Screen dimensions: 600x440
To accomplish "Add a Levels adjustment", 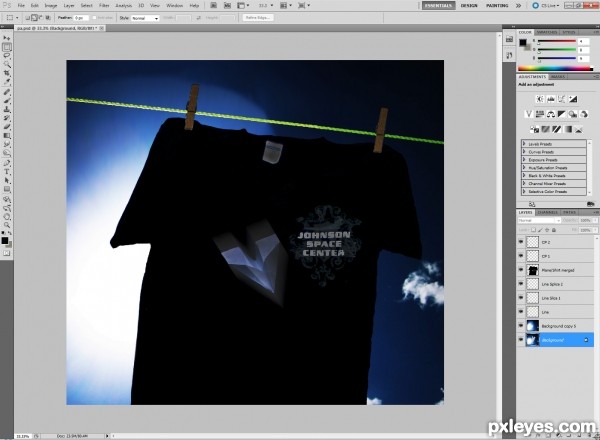I will [551, 99].
